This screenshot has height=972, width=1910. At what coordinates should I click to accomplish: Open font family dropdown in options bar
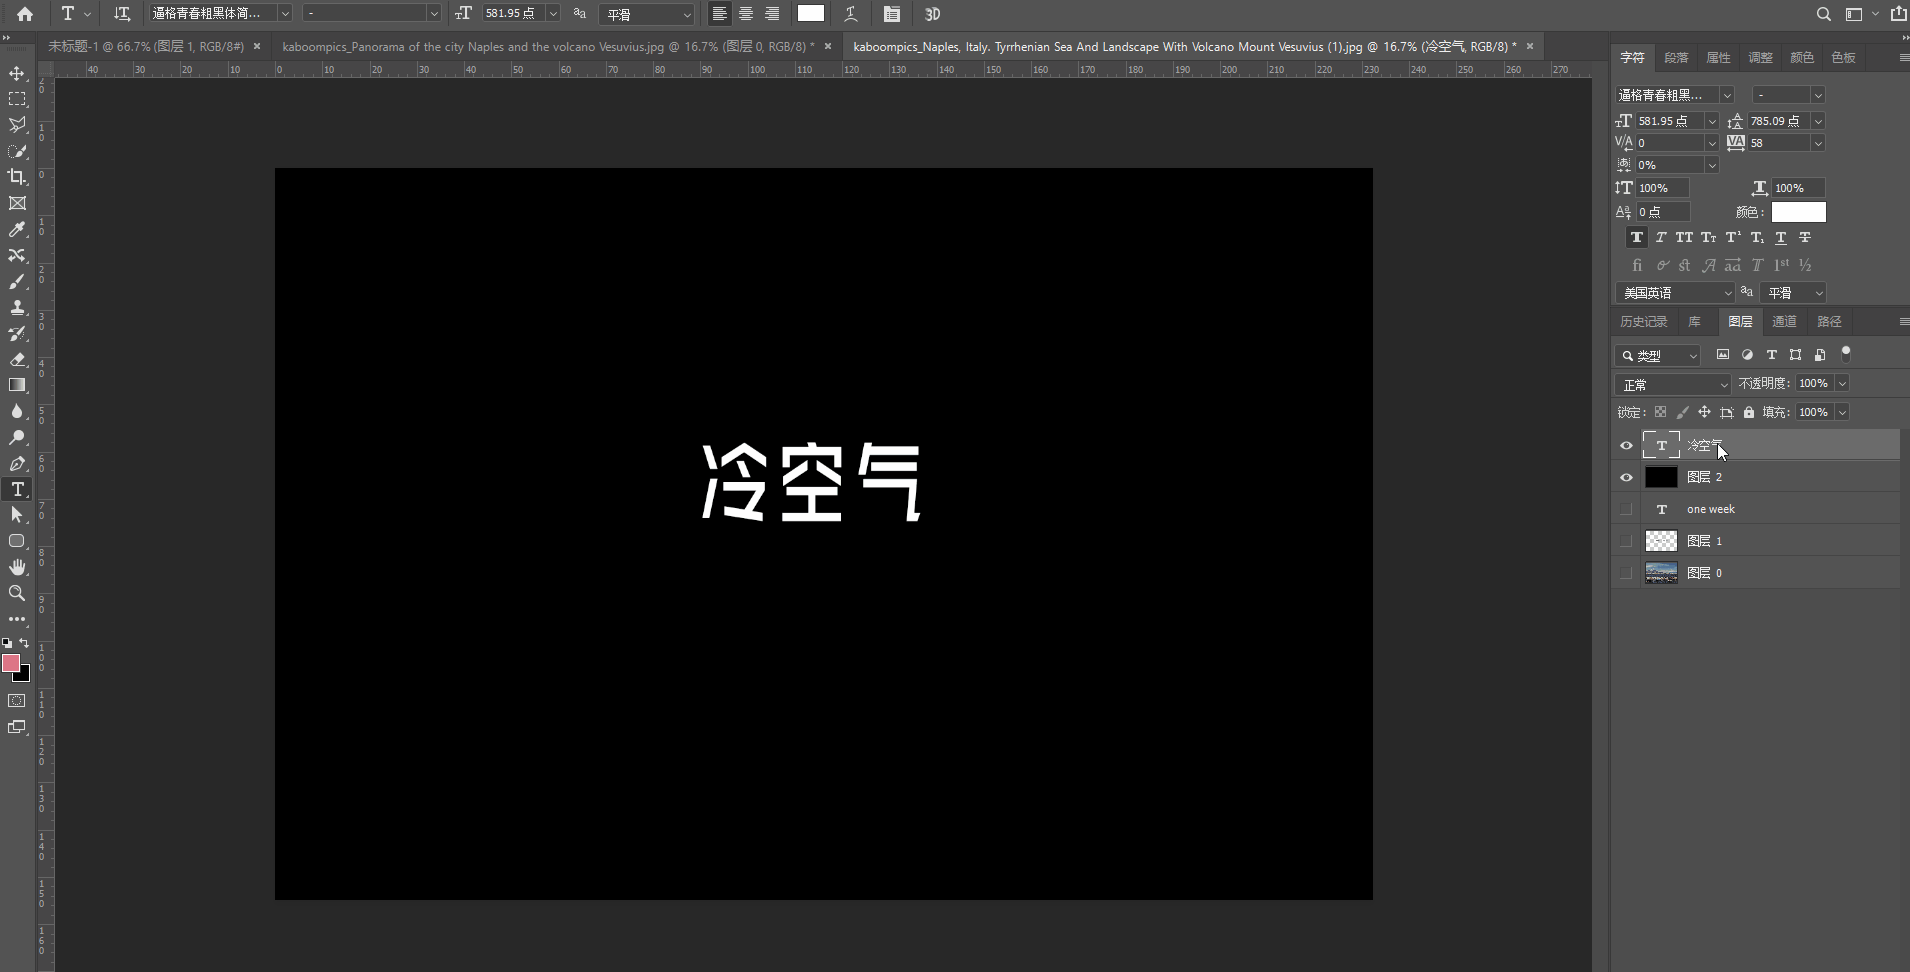[x=285, y=14]
